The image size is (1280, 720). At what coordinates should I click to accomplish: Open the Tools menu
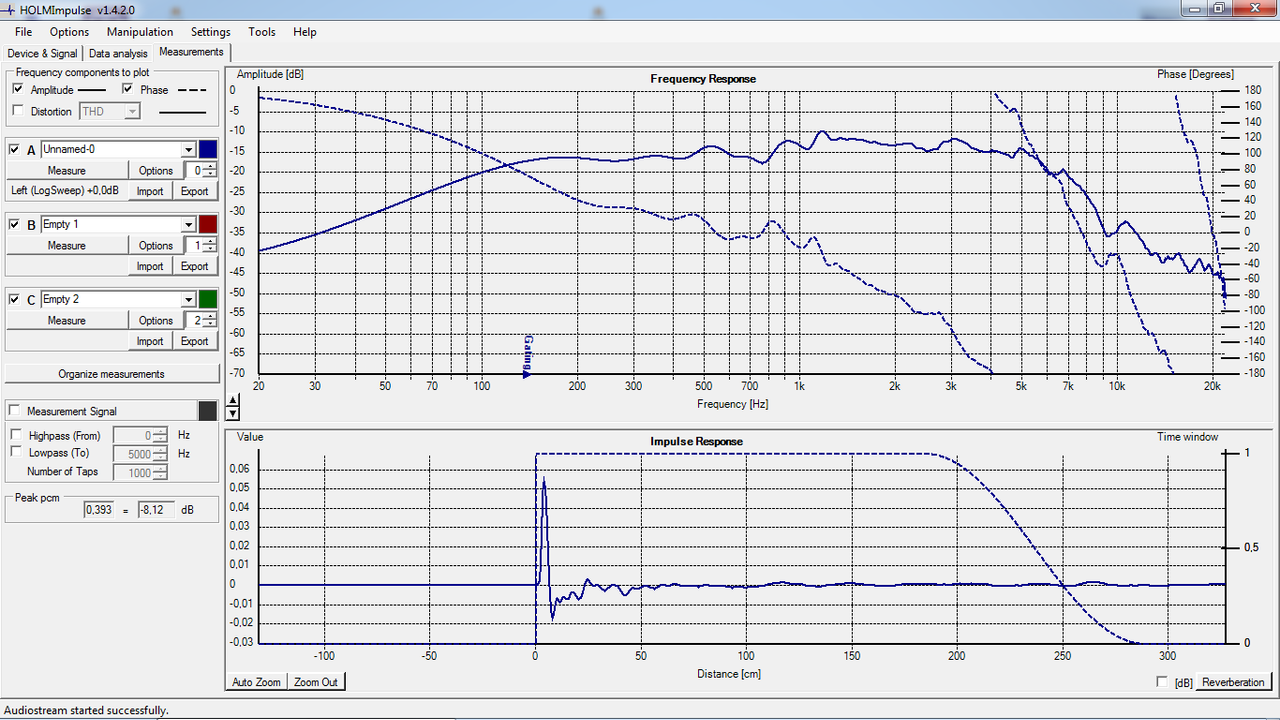(262, 32)
